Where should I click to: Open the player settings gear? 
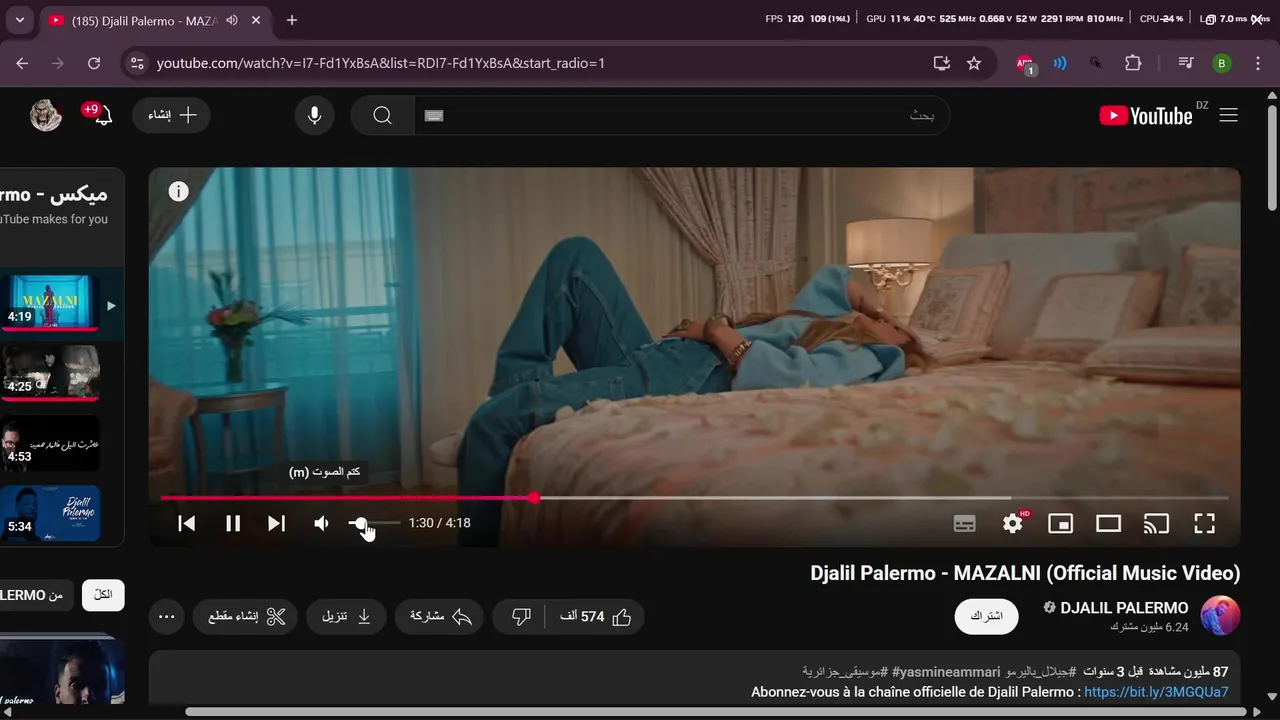1013,523
